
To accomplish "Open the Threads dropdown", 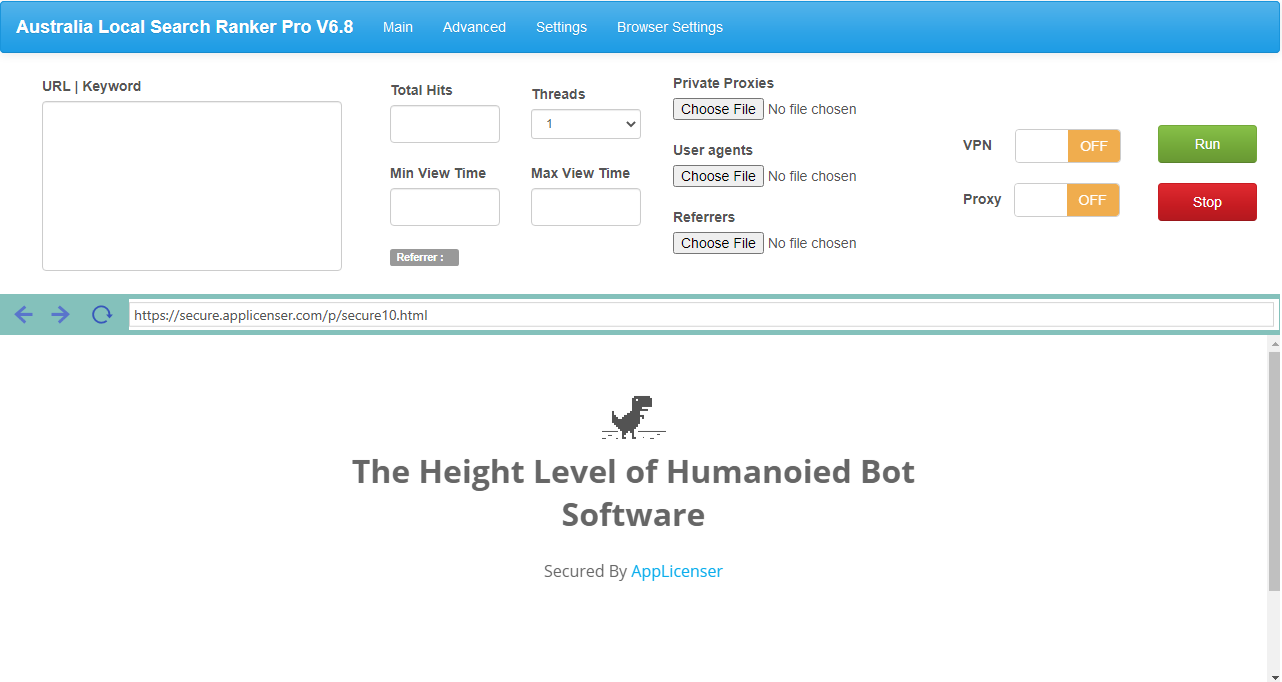I will click(x=586, y=124).
